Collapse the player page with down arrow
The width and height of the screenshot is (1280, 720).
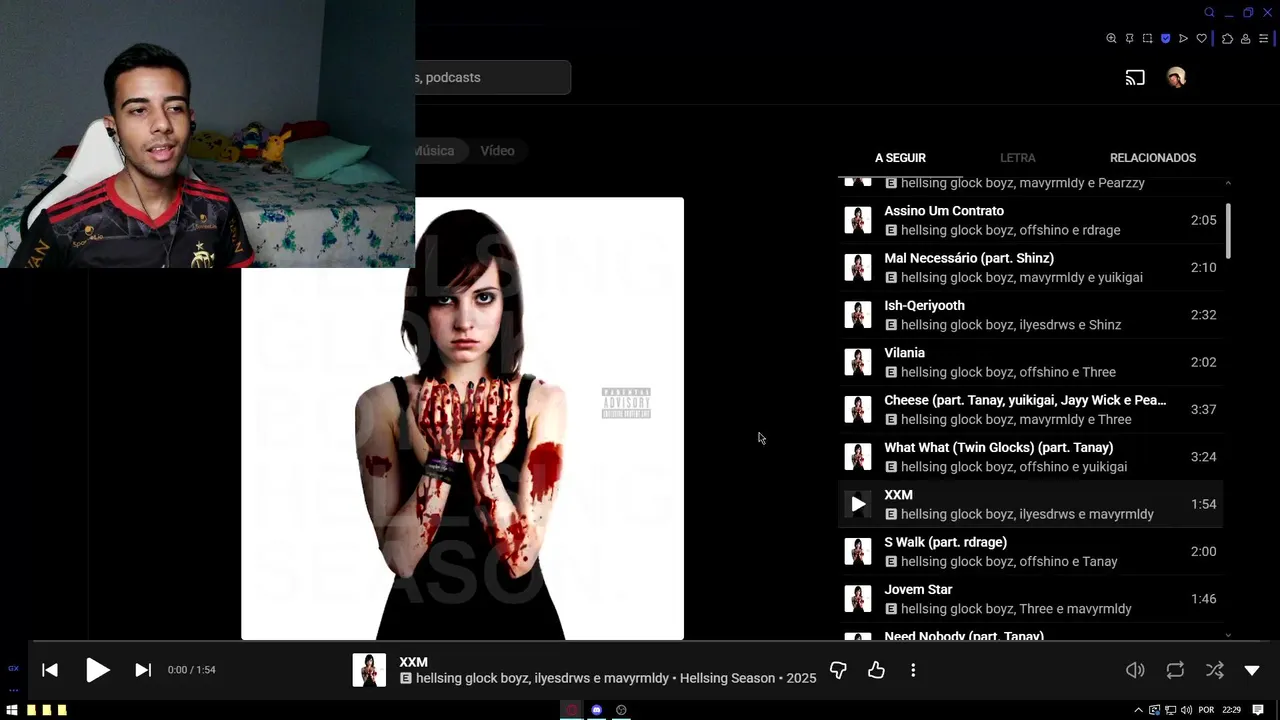click(x=1252, y=670)
